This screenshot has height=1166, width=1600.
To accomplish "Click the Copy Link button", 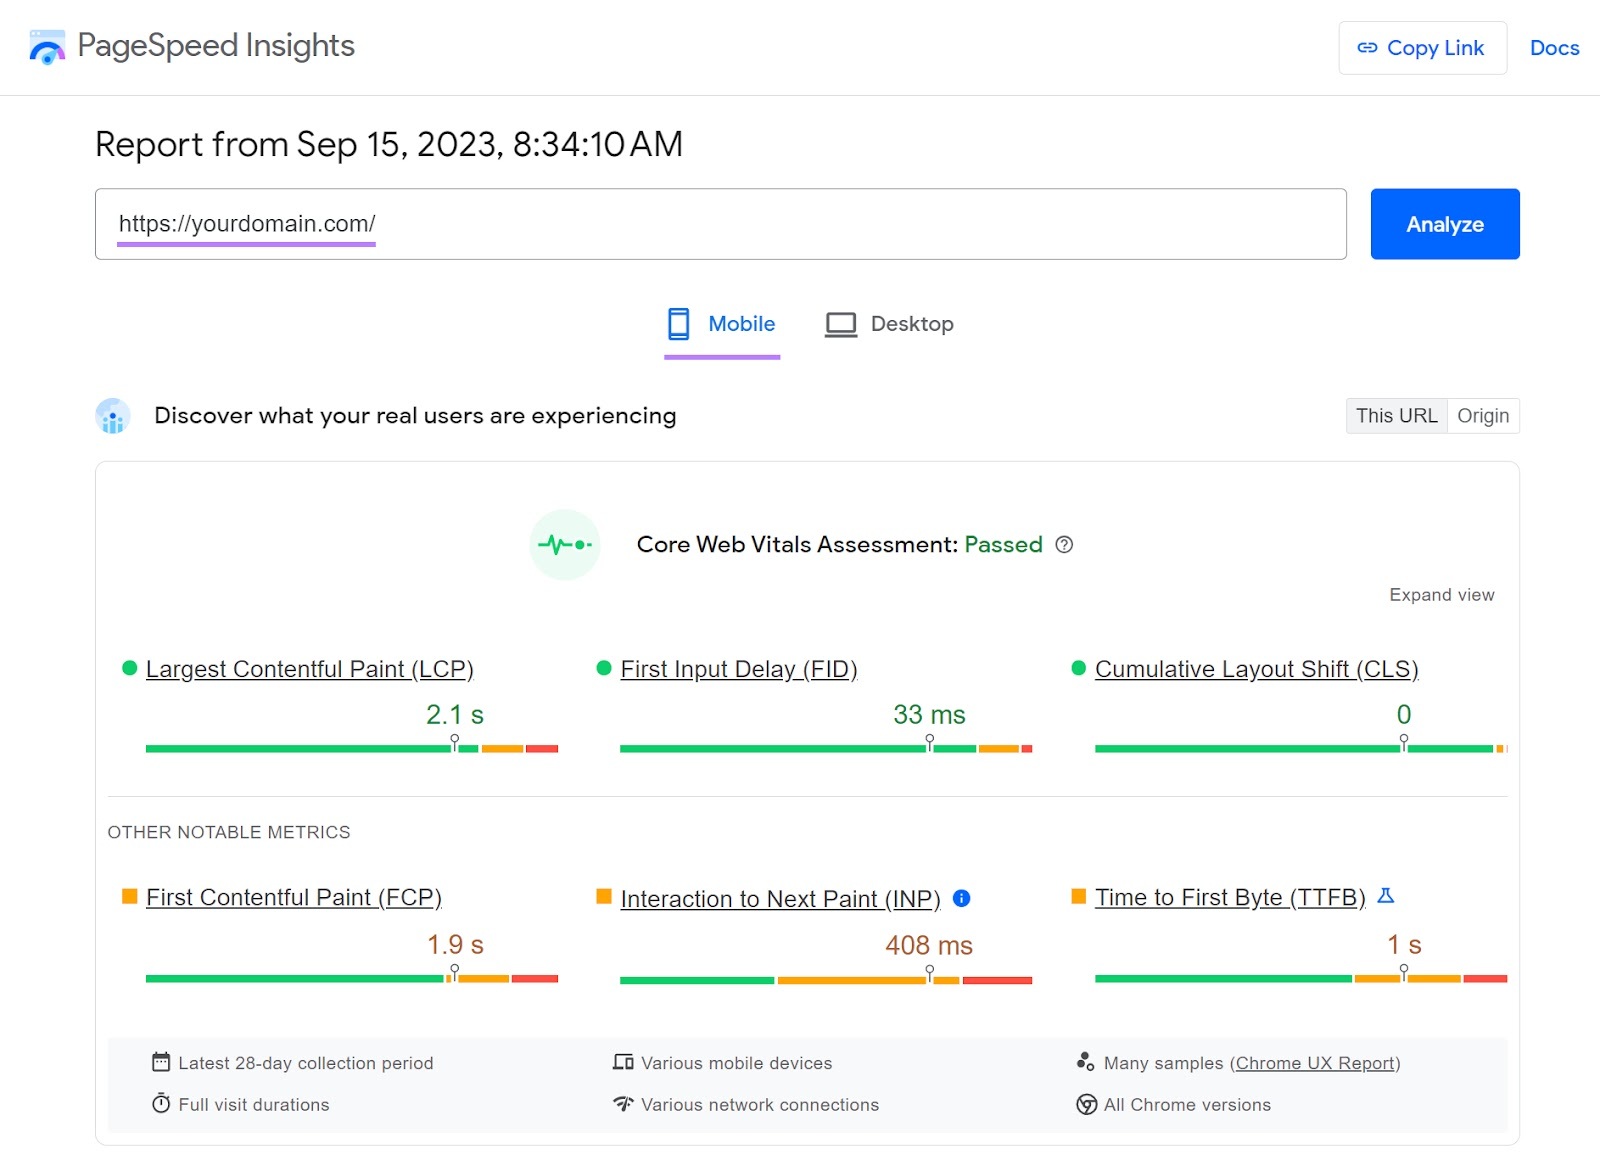I will (1422, 48).
